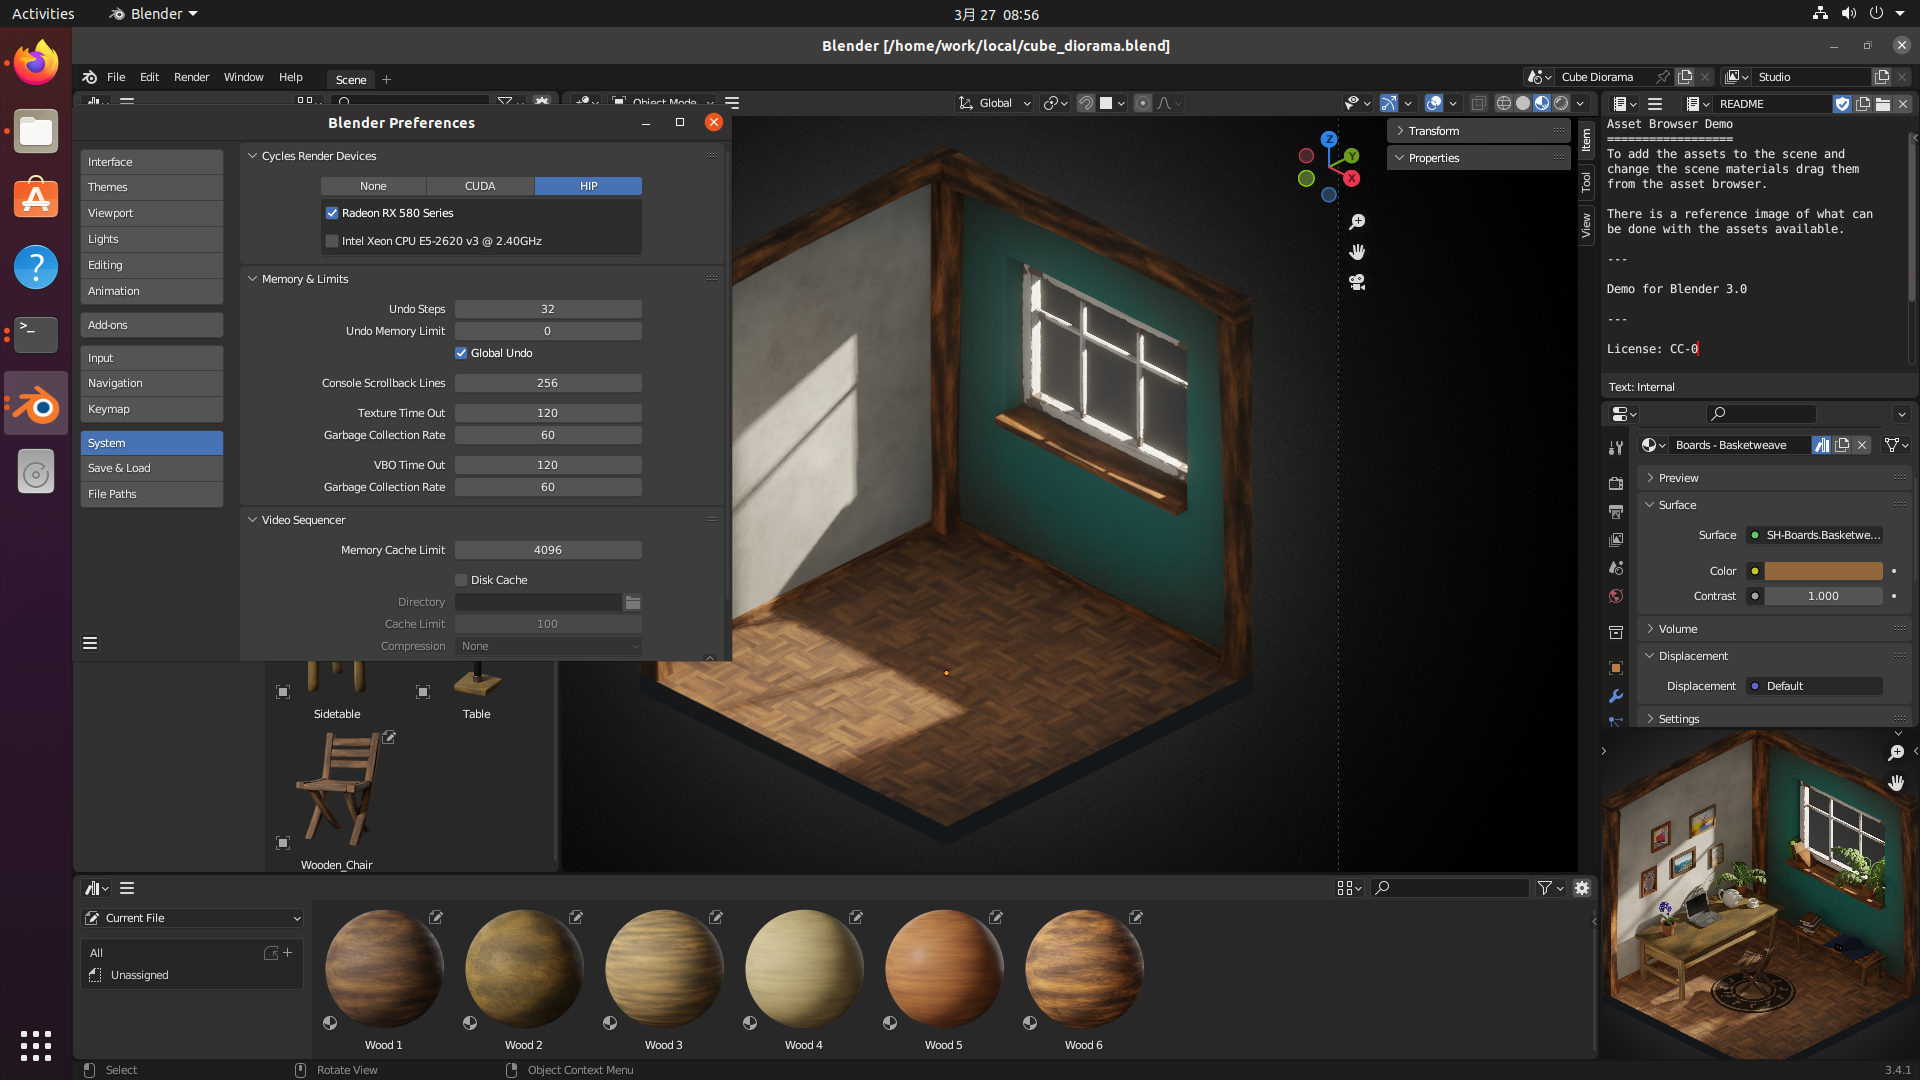Select solid viewport shading mode
The height and width of the screenshot is (1080, 1920).
coord(1523,103)
